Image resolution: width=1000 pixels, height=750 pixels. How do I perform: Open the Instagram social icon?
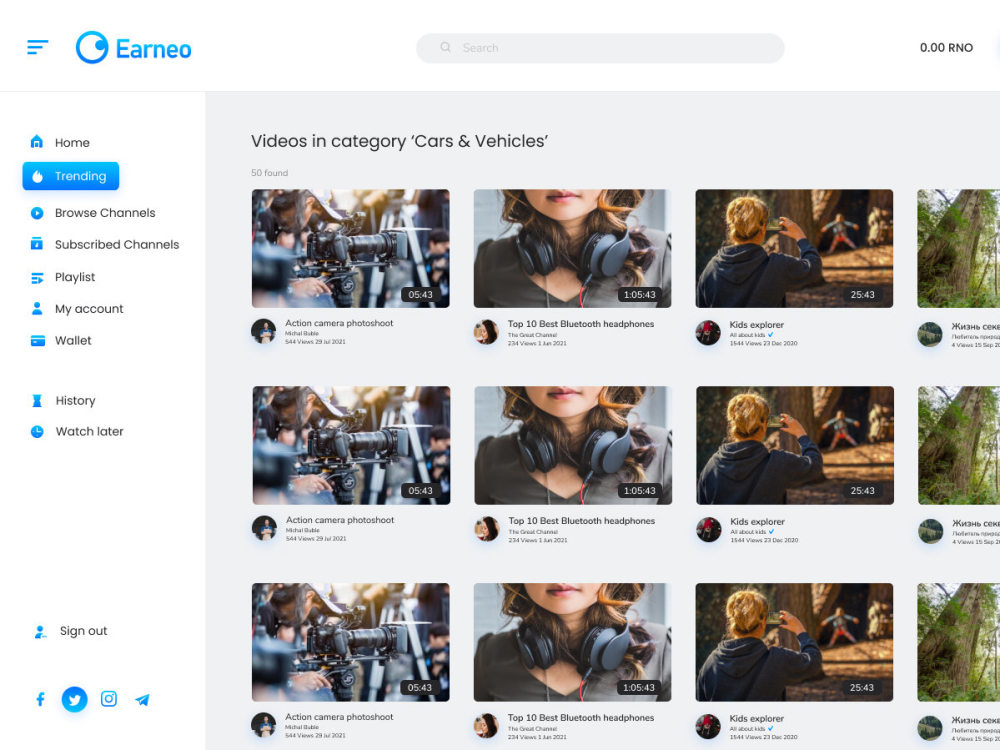tap(109, 699)
